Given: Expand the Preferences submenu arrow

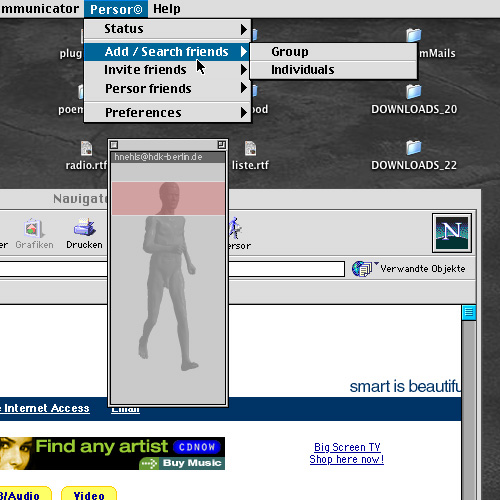Looking at the screenshot, I should (244, 113).
